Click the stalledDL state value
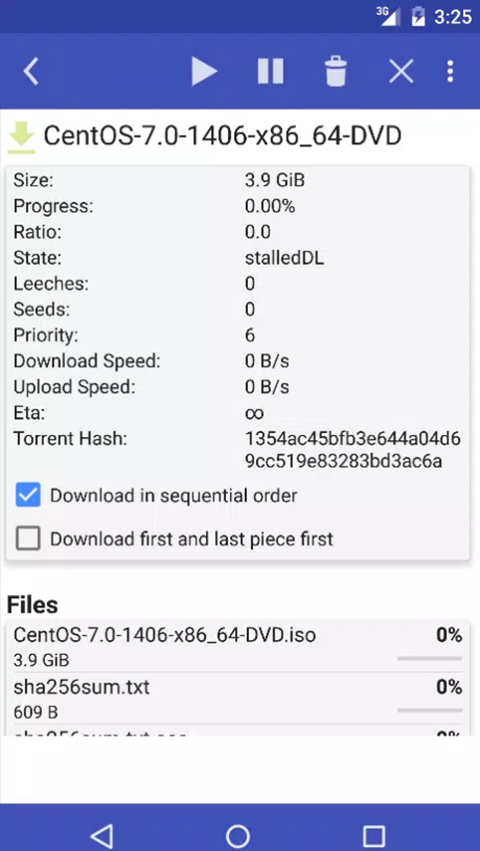Screen dimensions: 480x851 (285, 258)
